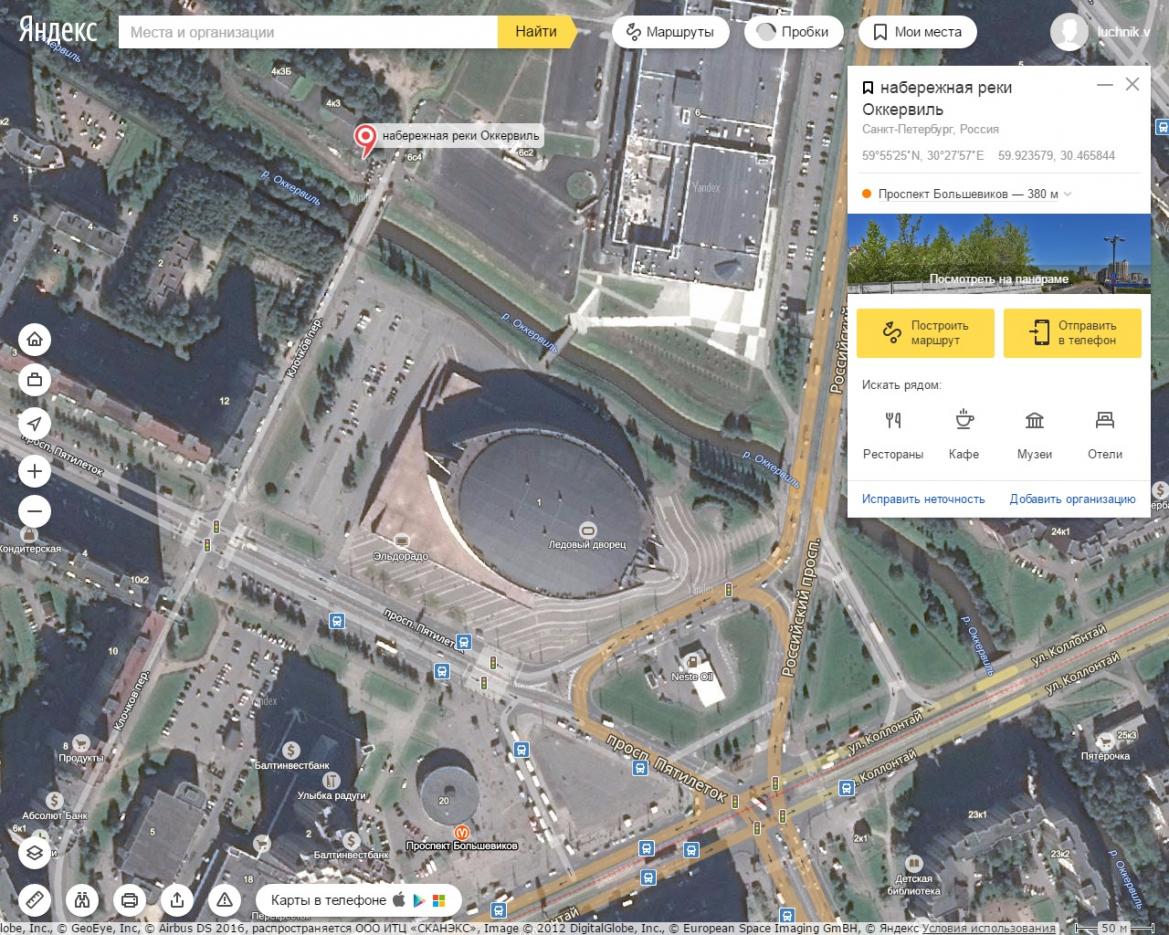The image size is (1169, 935).
Task: Click the my location arrow icon
Action: (34, 423)
